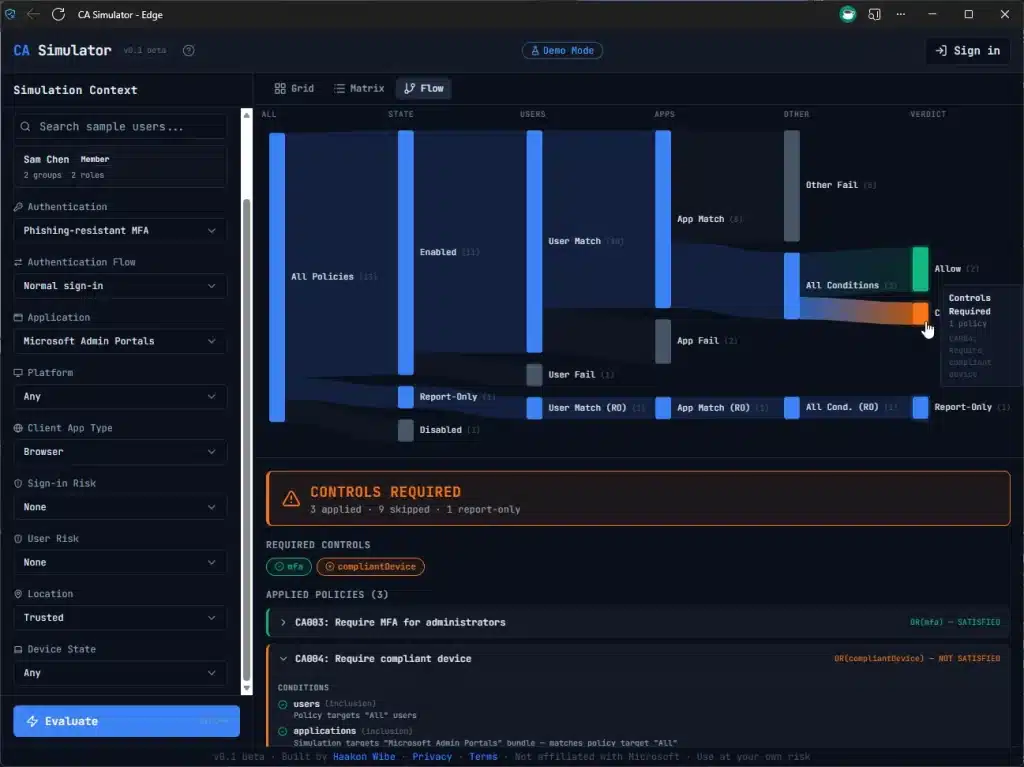Click the Sign in button

pyautogui.click(x=967, y=51)
